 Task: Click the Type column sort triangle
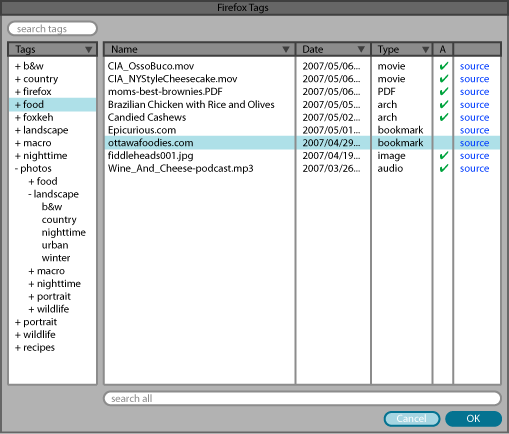(425, 50)
